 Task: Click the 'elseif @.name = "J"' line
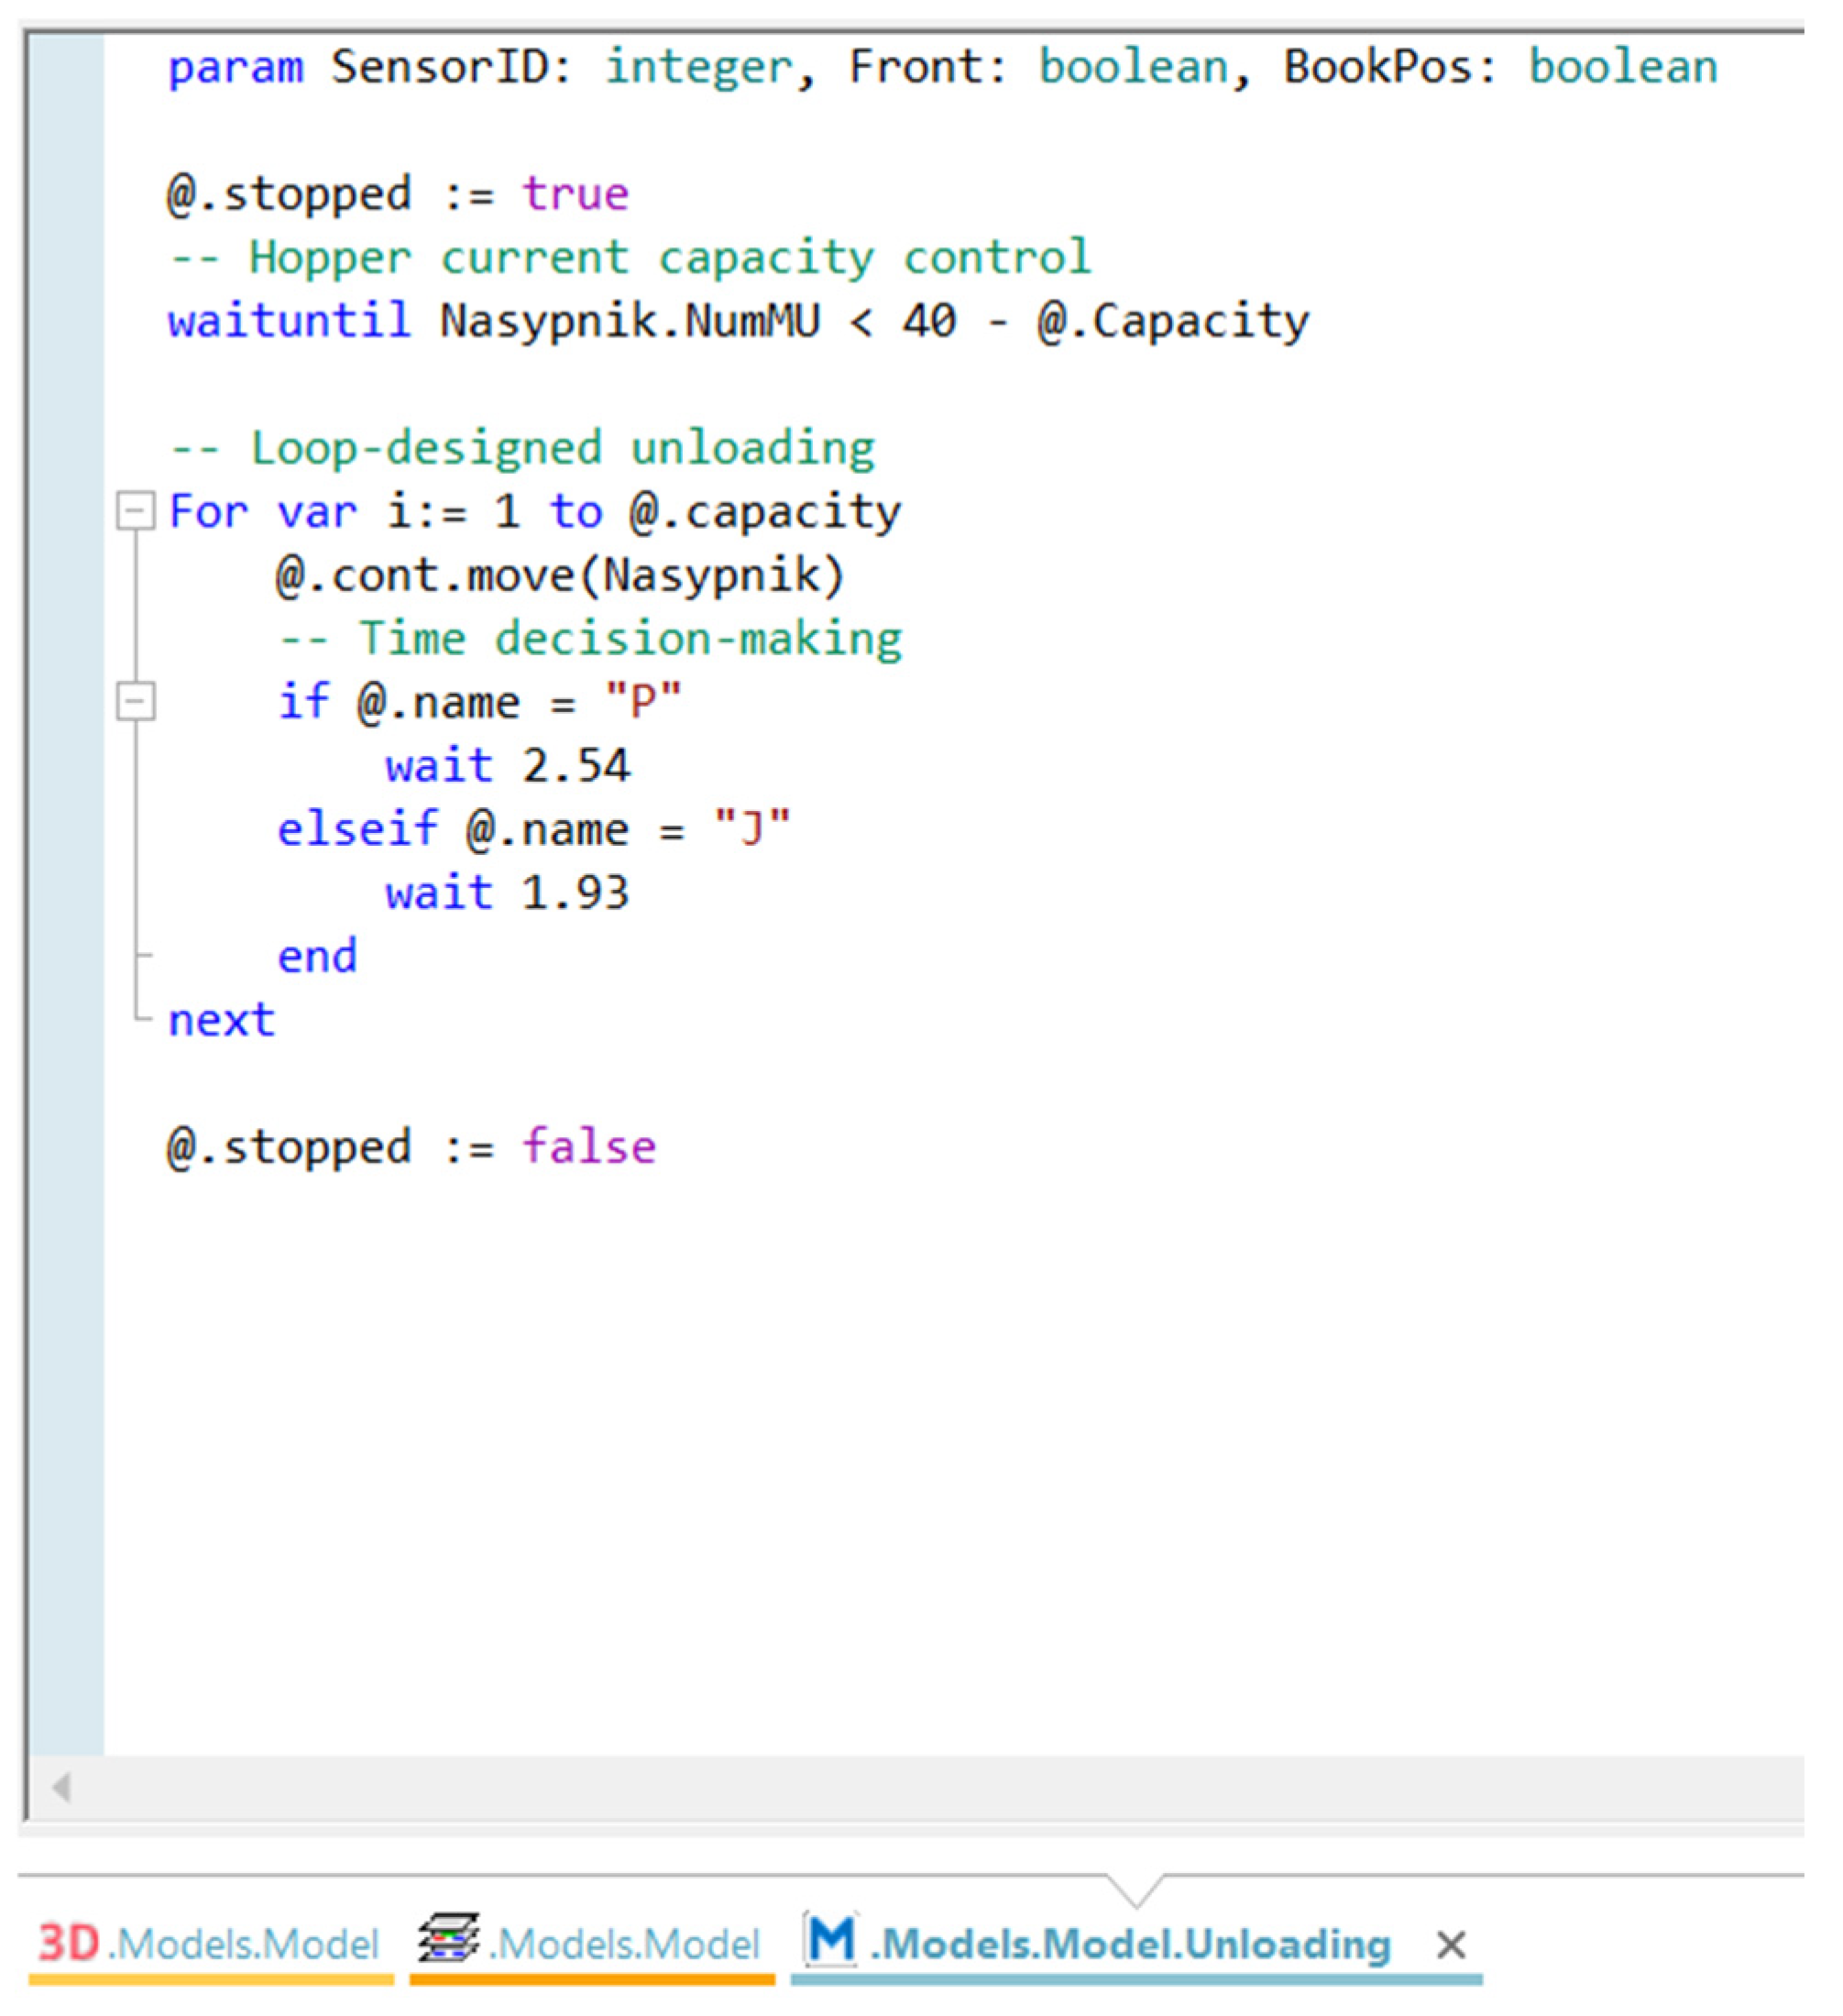pos(534,829)
